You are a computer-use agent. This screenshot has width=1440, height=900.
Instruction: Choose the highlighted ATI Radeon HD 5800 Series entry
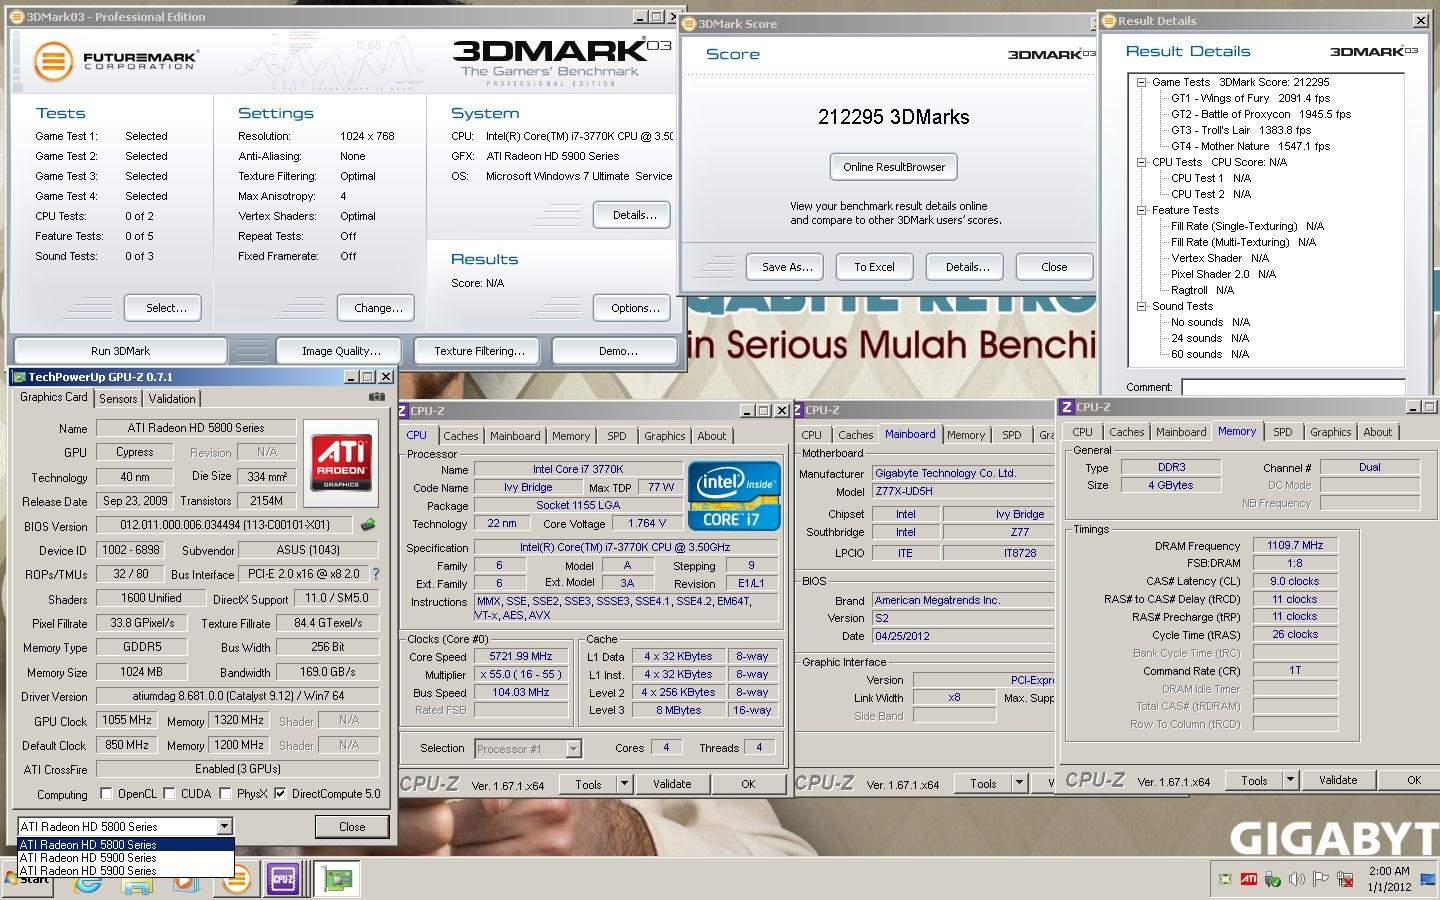click(125, 844)
